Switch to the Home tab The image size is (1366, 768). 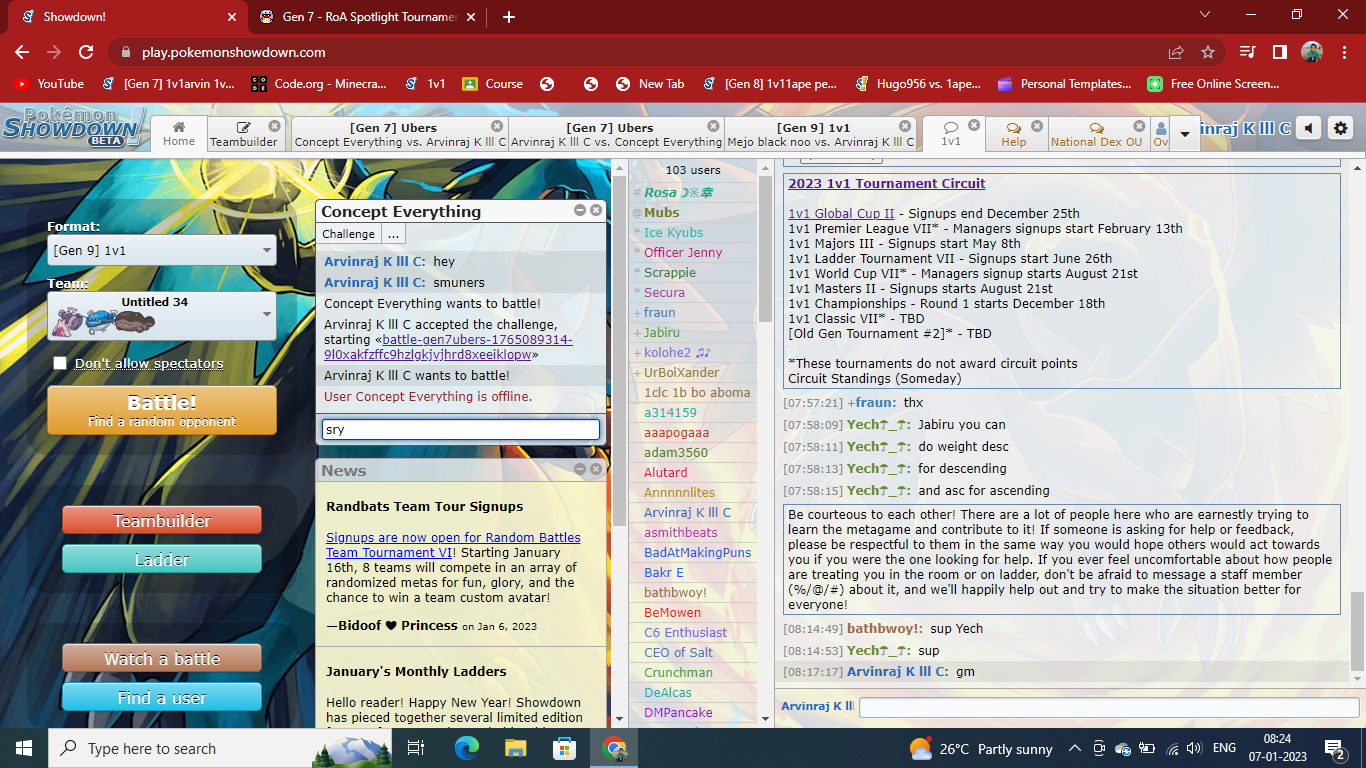point(179,133)
